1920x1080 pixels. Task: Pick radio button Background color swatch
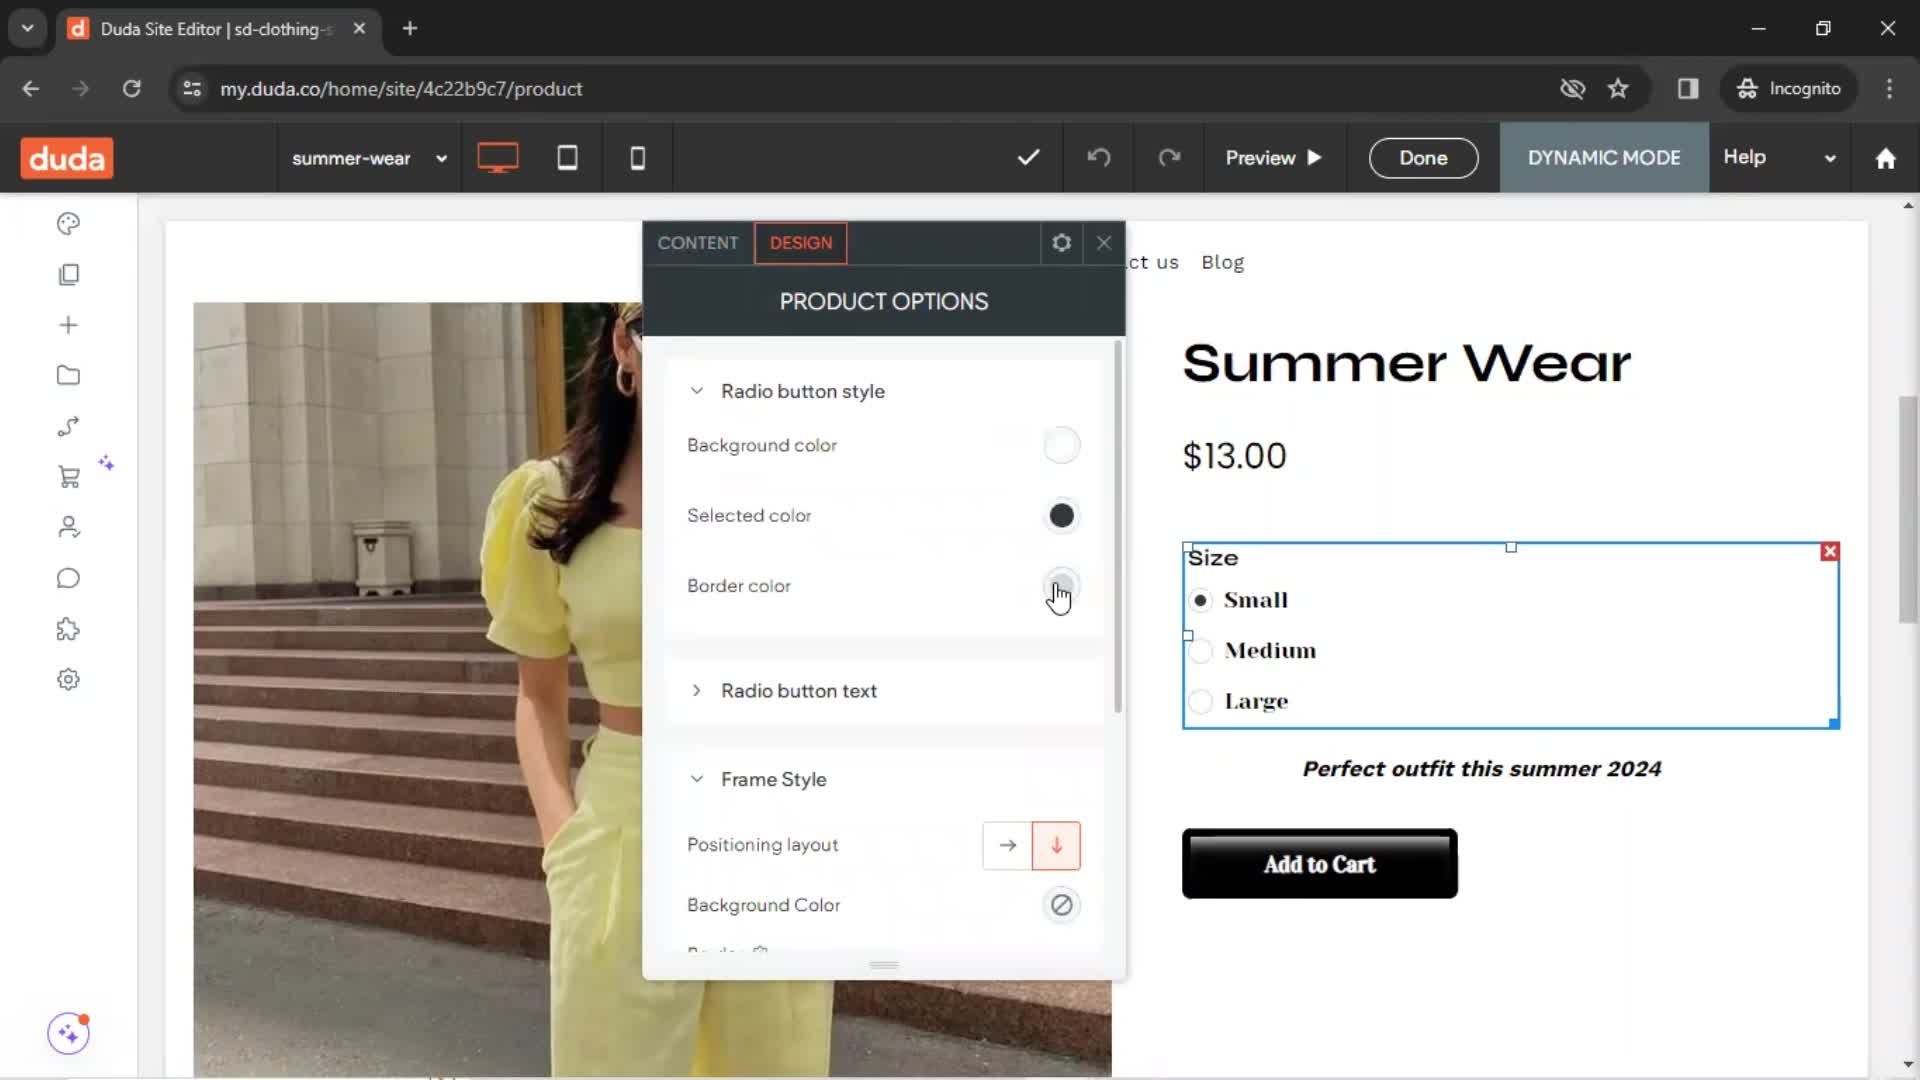(1061, 445)
